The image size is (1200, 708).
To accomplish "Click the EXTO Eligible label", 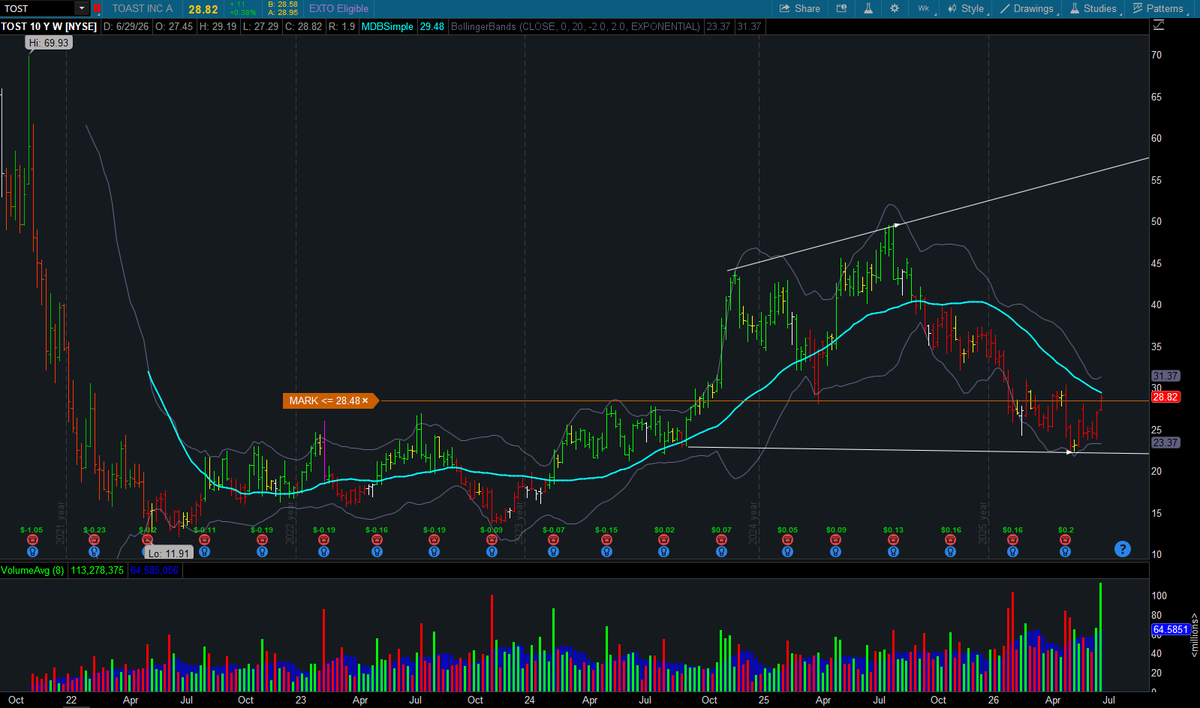I will pyautogui.click(x=339, y=8).
